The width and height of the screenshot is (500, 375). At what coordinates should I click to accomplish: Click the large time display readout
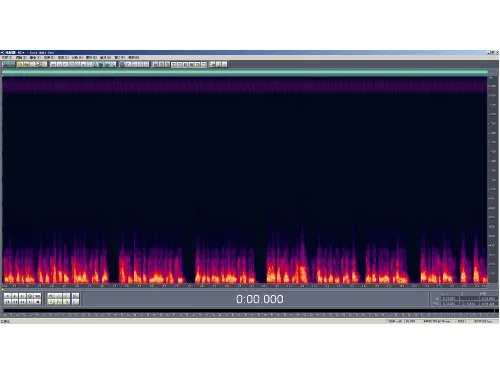(260, 299)
